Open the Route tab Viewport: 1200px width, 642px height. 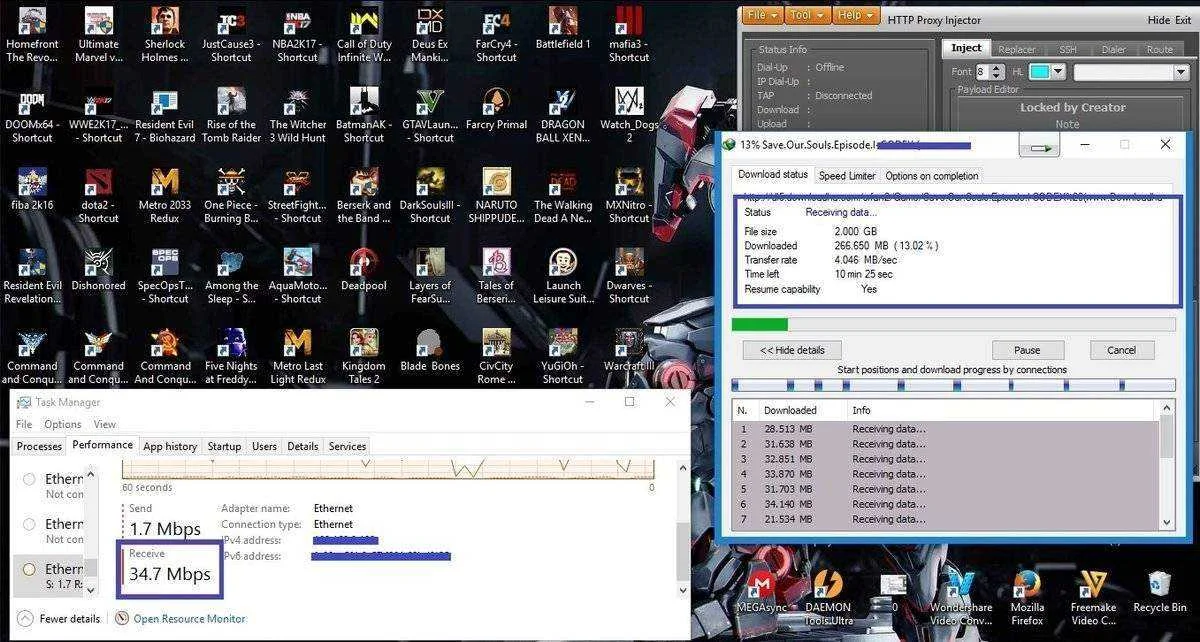pyautogui.click(x=1160, y=49)
